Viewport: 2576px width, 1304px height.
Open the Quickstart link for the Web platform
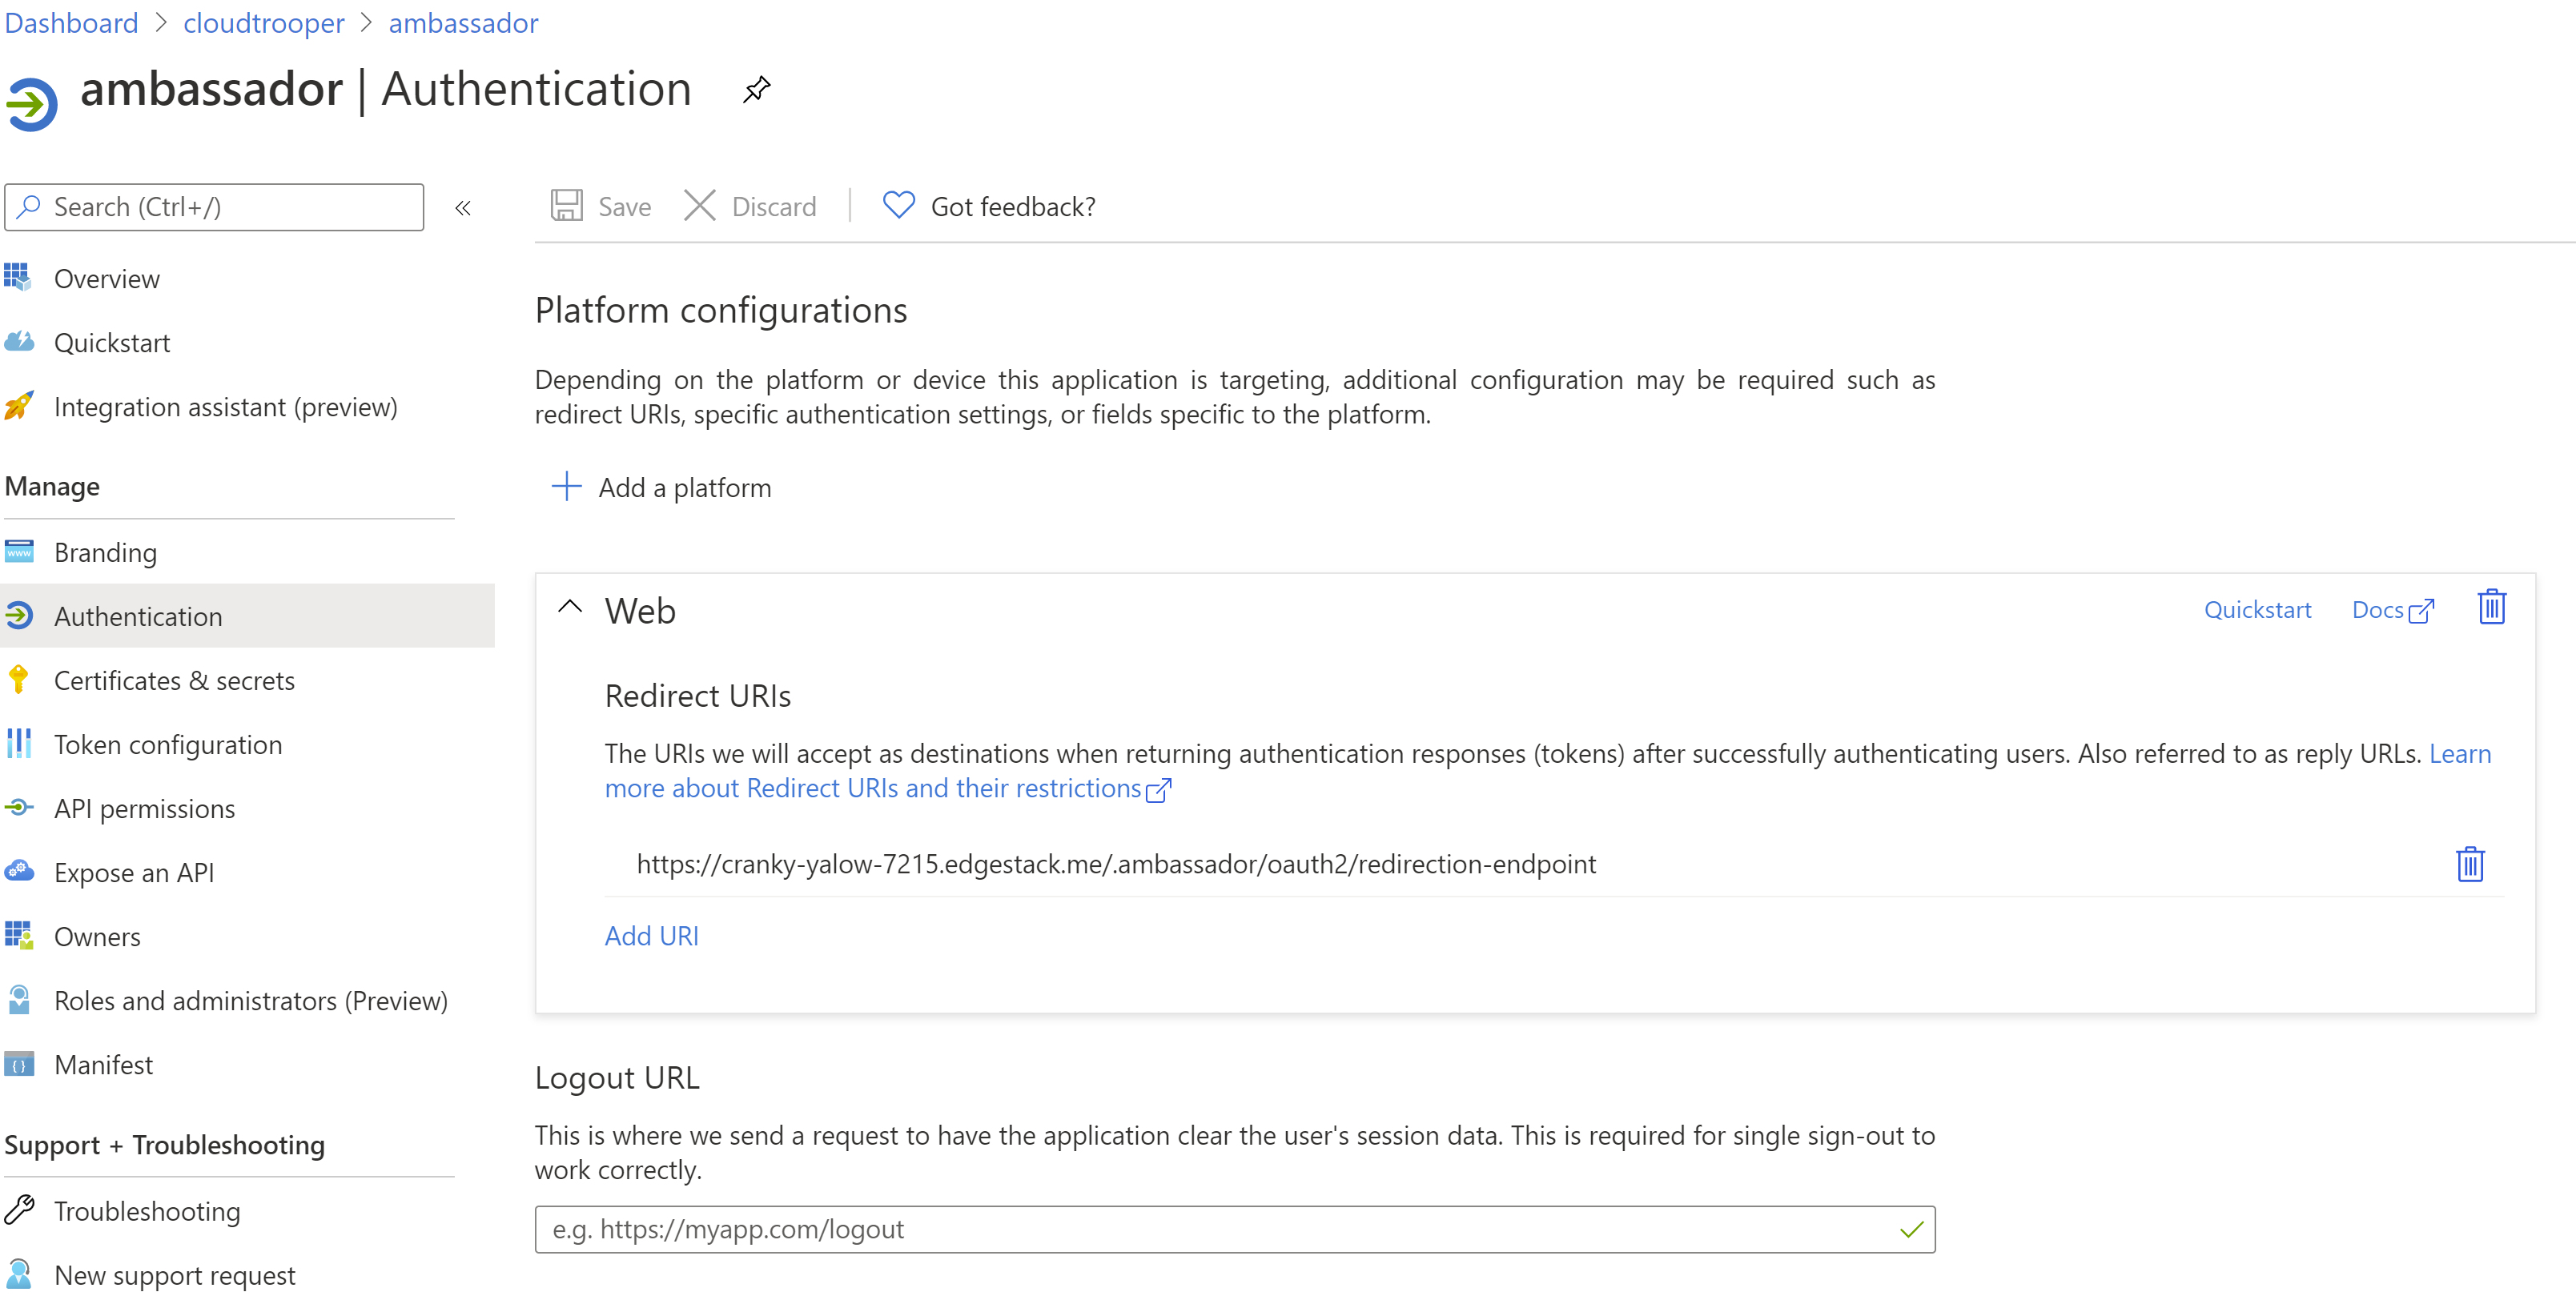point(2257,609)
